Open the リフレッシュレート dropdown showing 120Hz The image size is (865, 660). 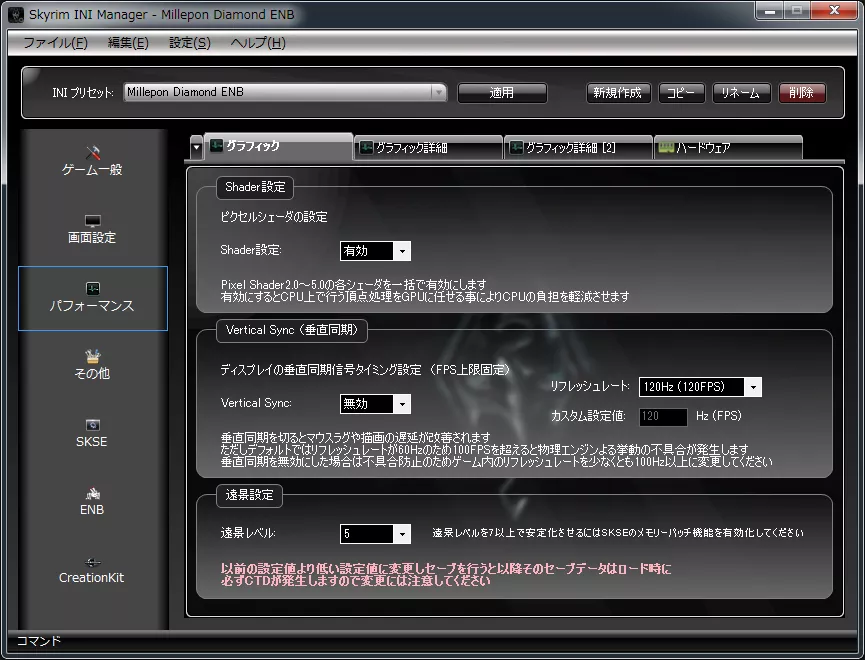(x=700, y=387)
